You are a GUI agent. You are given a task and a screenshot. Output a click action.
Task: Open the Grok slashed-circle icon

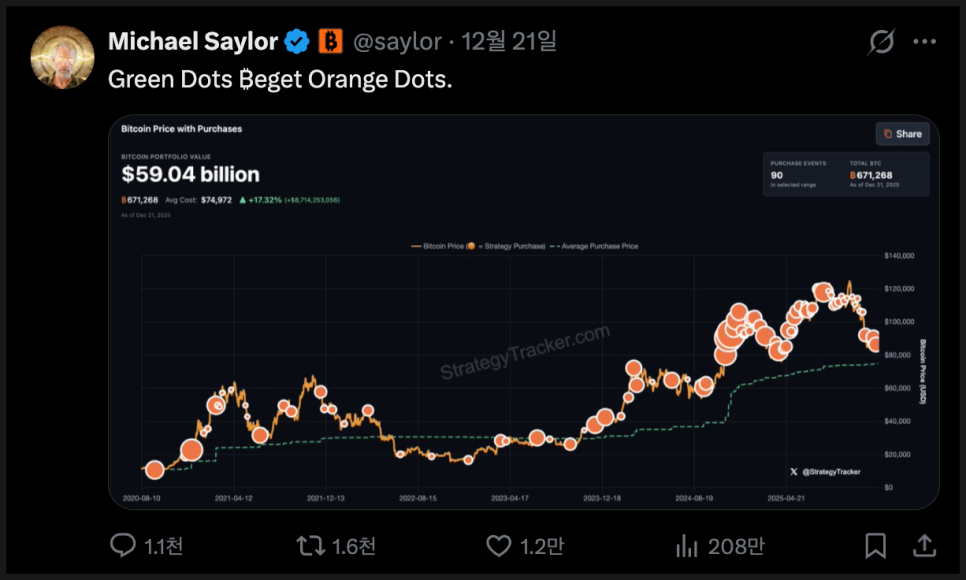point(881,42)
